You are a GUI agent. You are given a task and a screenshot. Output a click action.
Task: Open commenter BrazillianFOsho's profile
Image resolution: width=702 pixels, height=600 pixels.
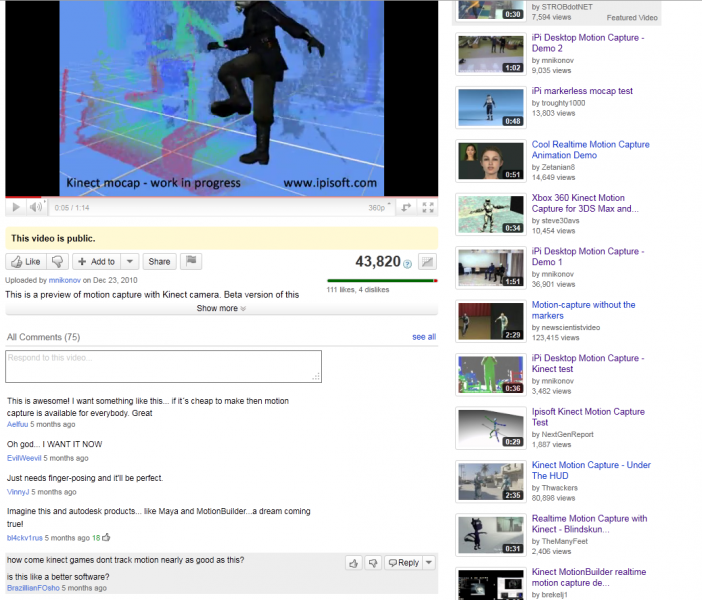33,588
